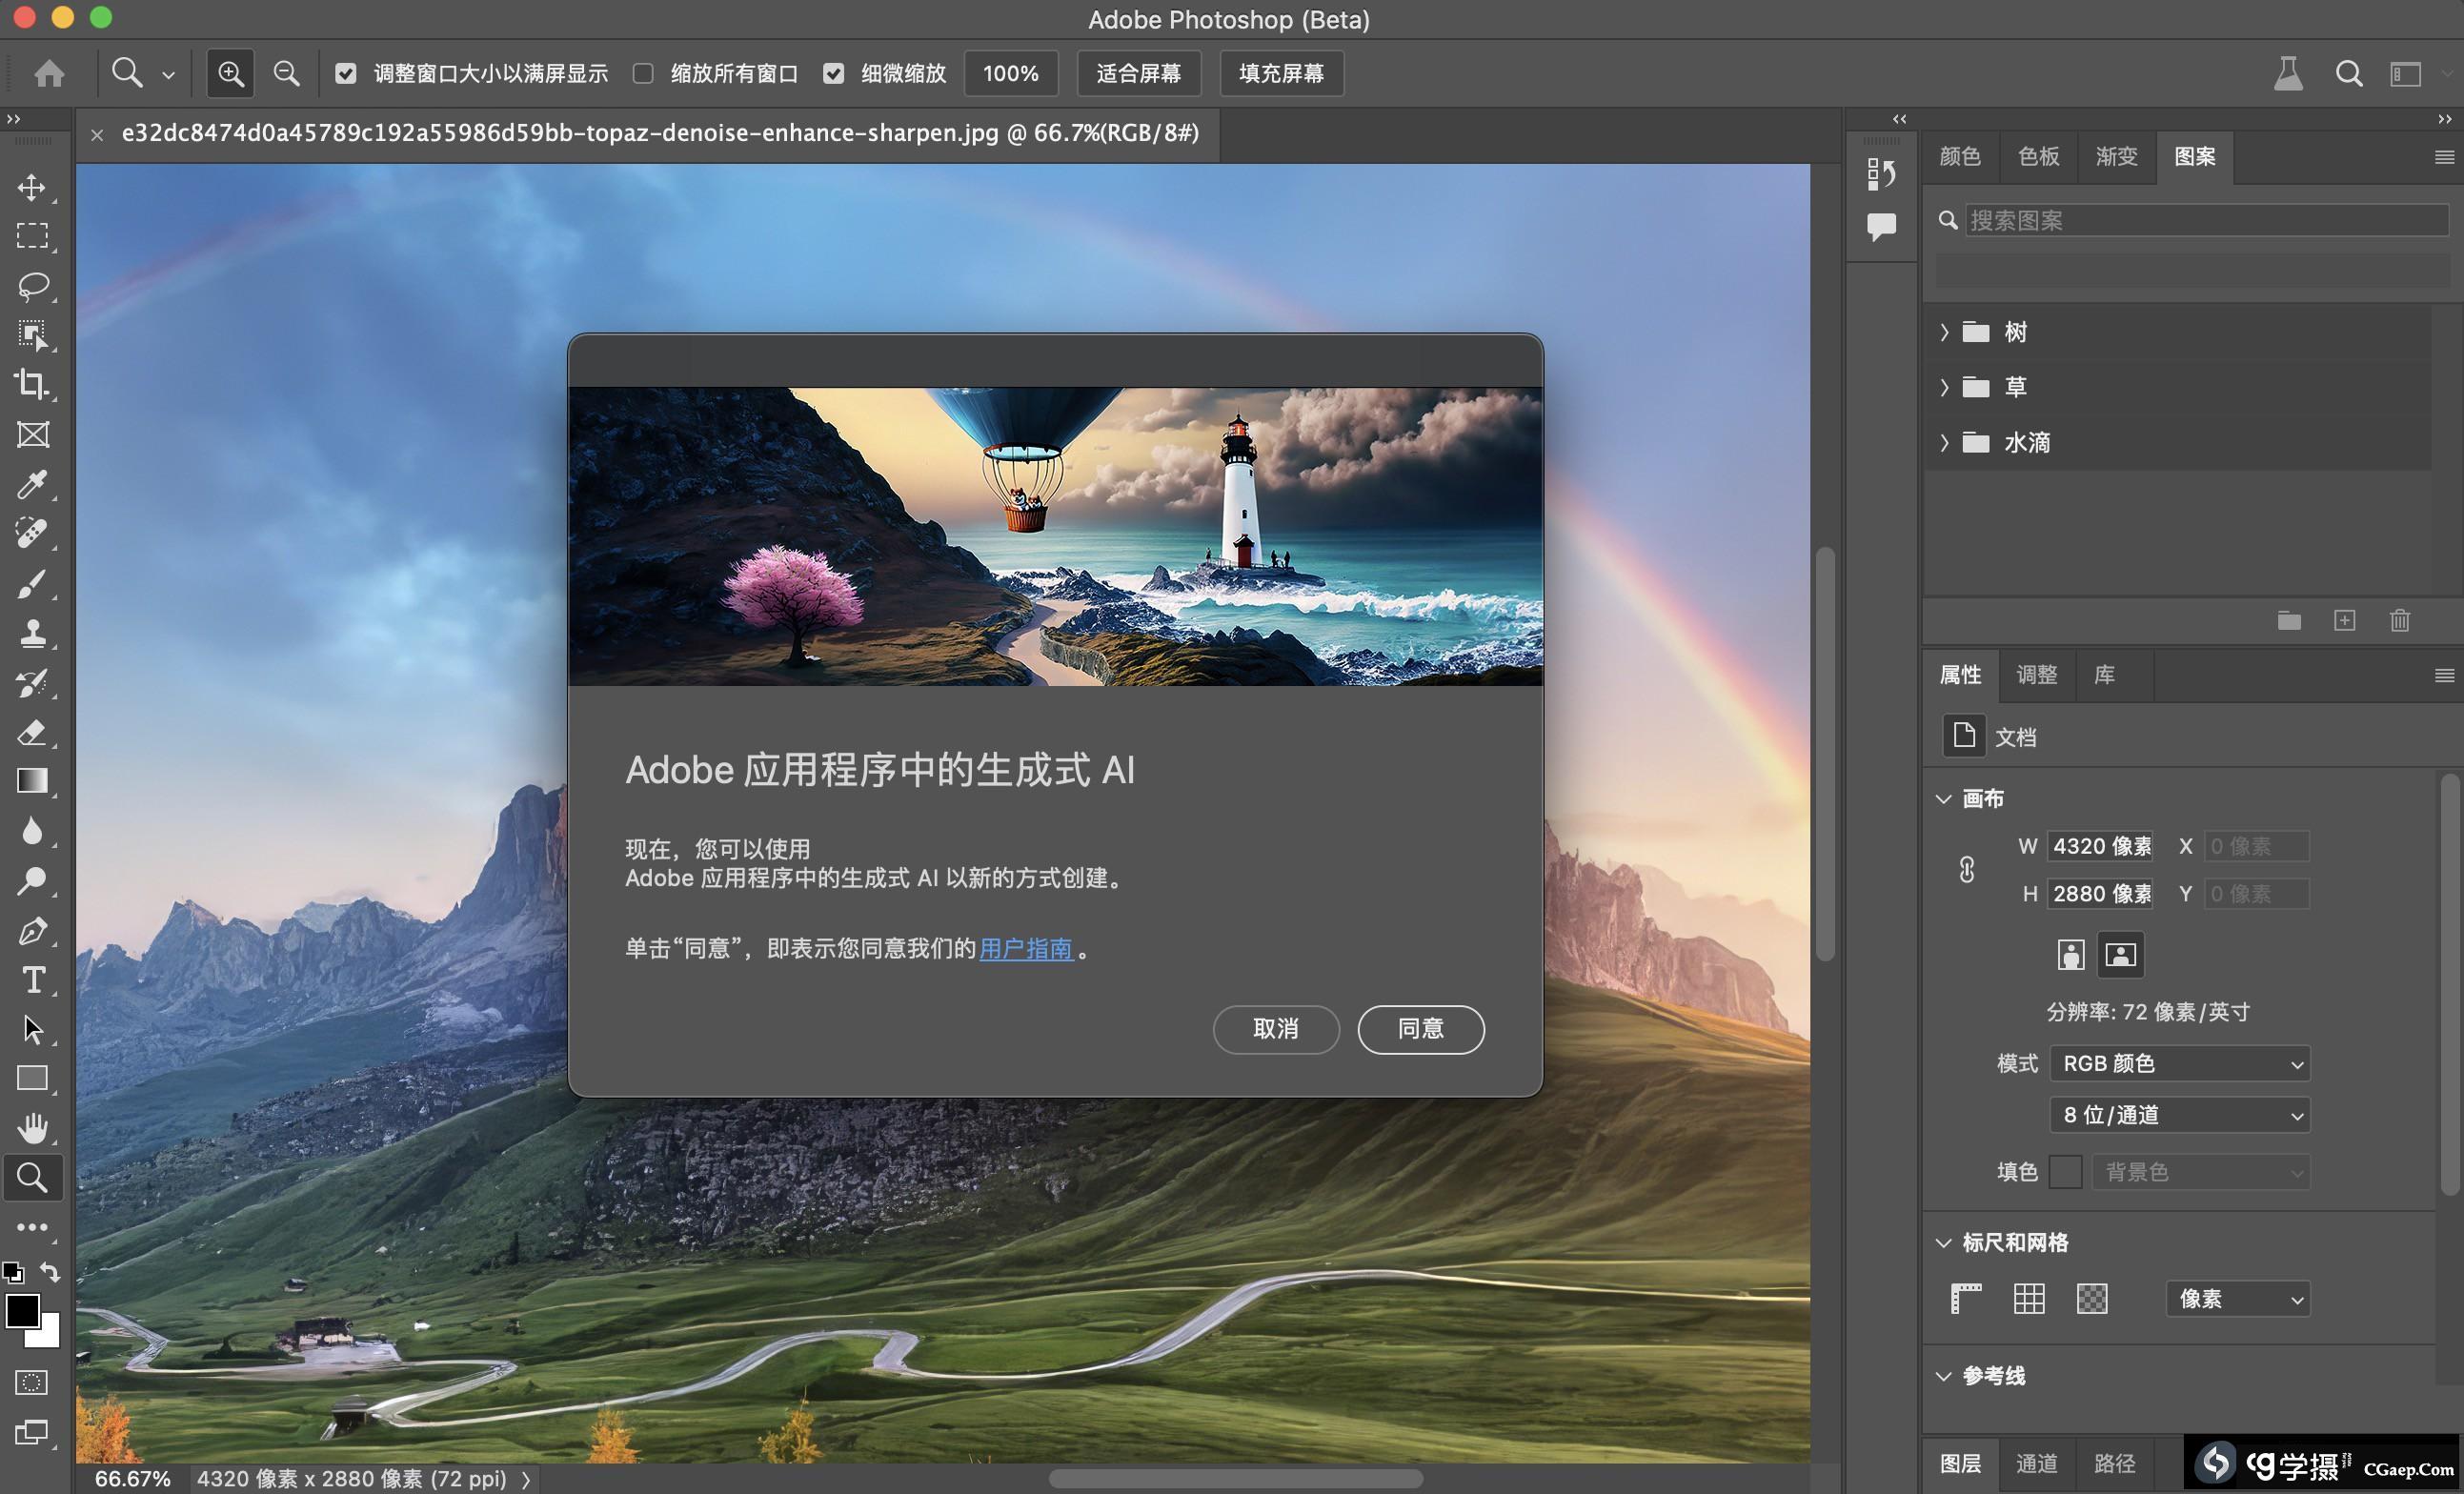Select the Move tool
This screenshot has height=1494, width=2464.
[32, 187]
